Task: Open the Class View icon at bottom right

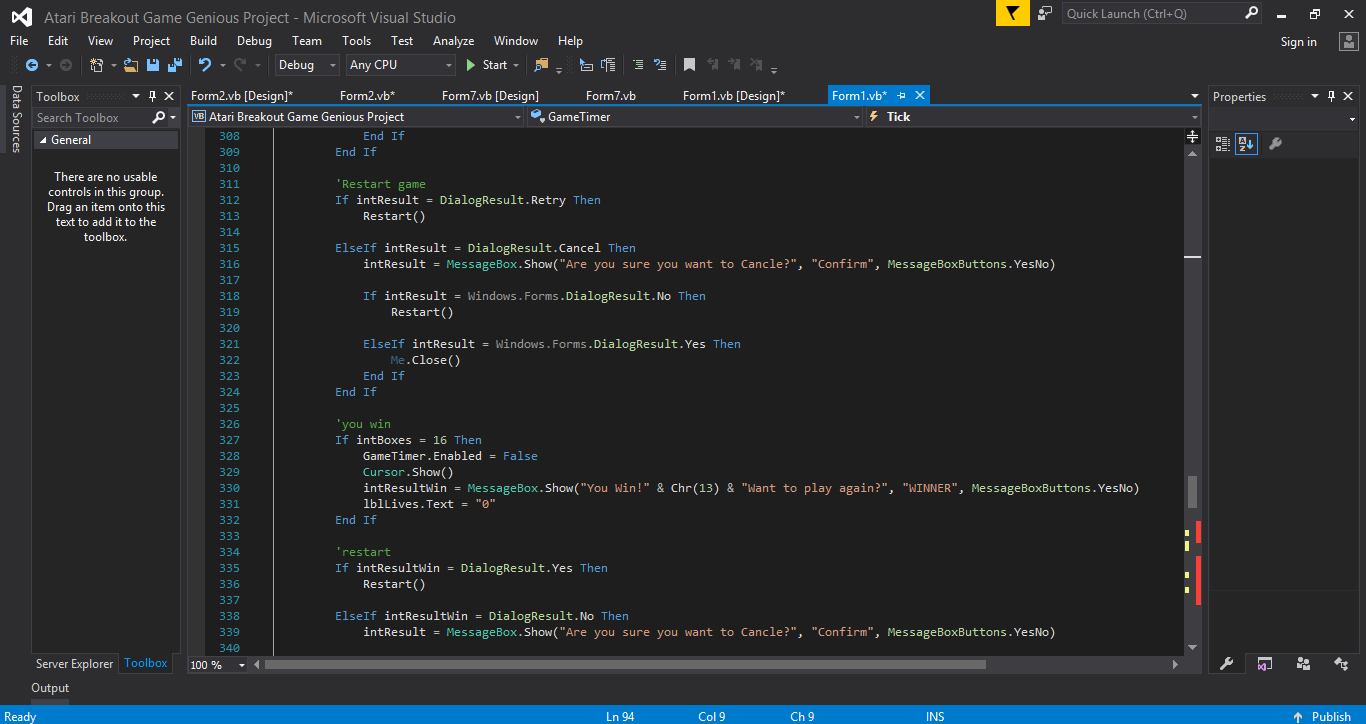Action: click(1341, 663)
